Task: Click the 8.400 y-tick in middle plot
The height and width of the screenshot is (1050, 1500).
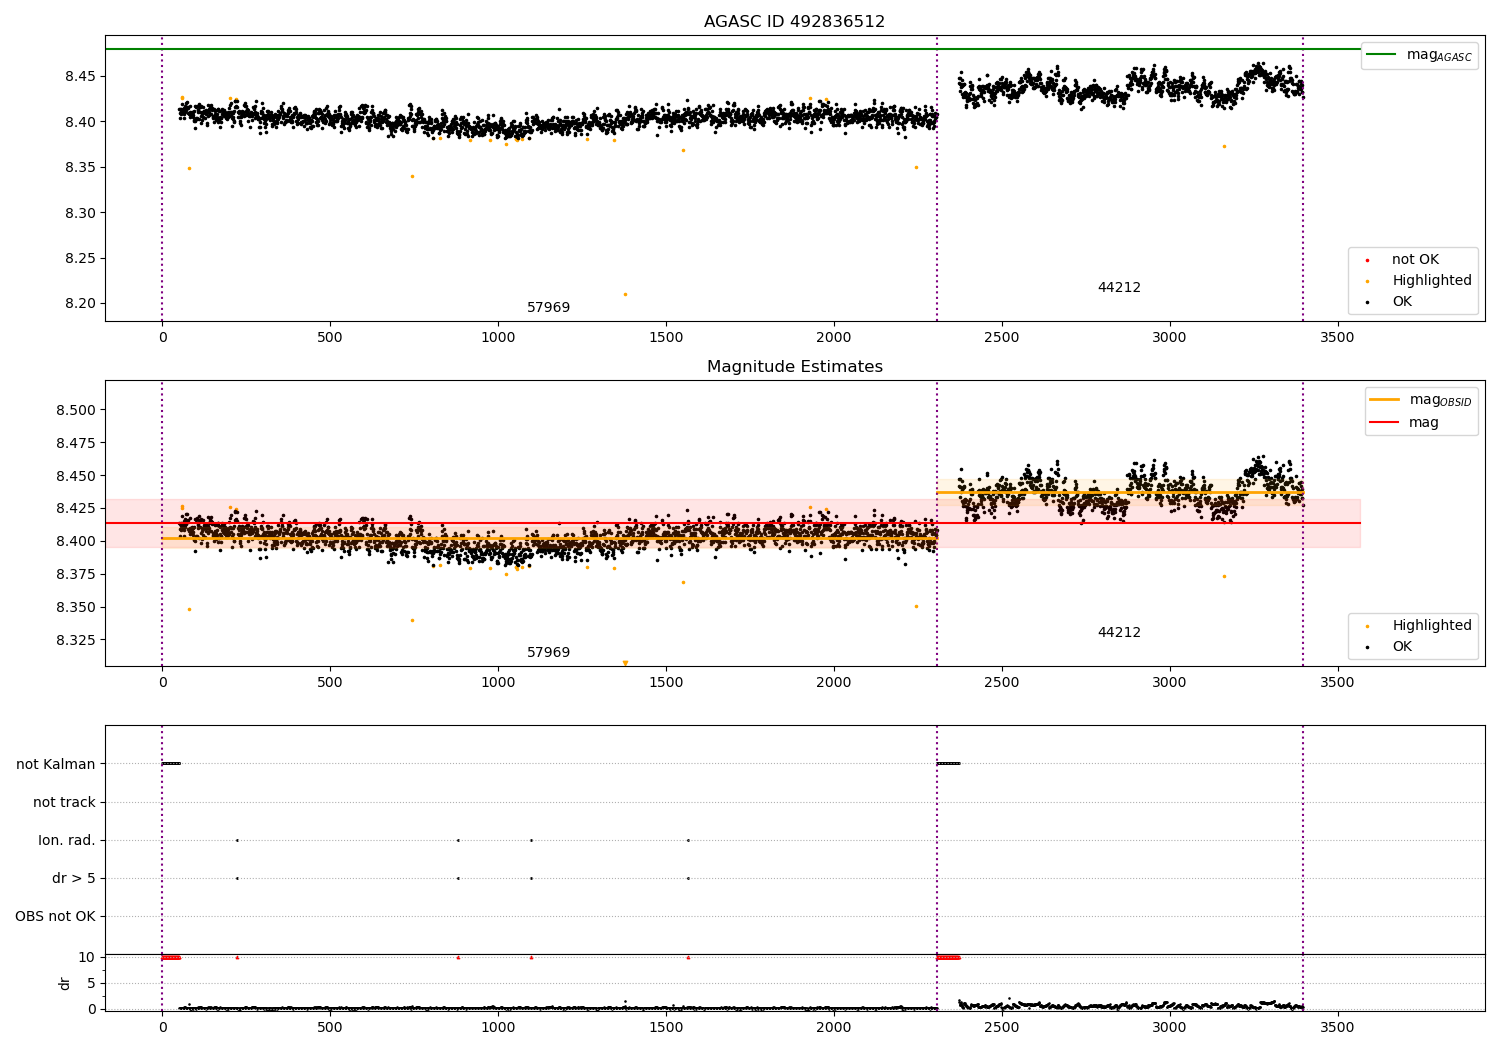Action: coord(76,542)
